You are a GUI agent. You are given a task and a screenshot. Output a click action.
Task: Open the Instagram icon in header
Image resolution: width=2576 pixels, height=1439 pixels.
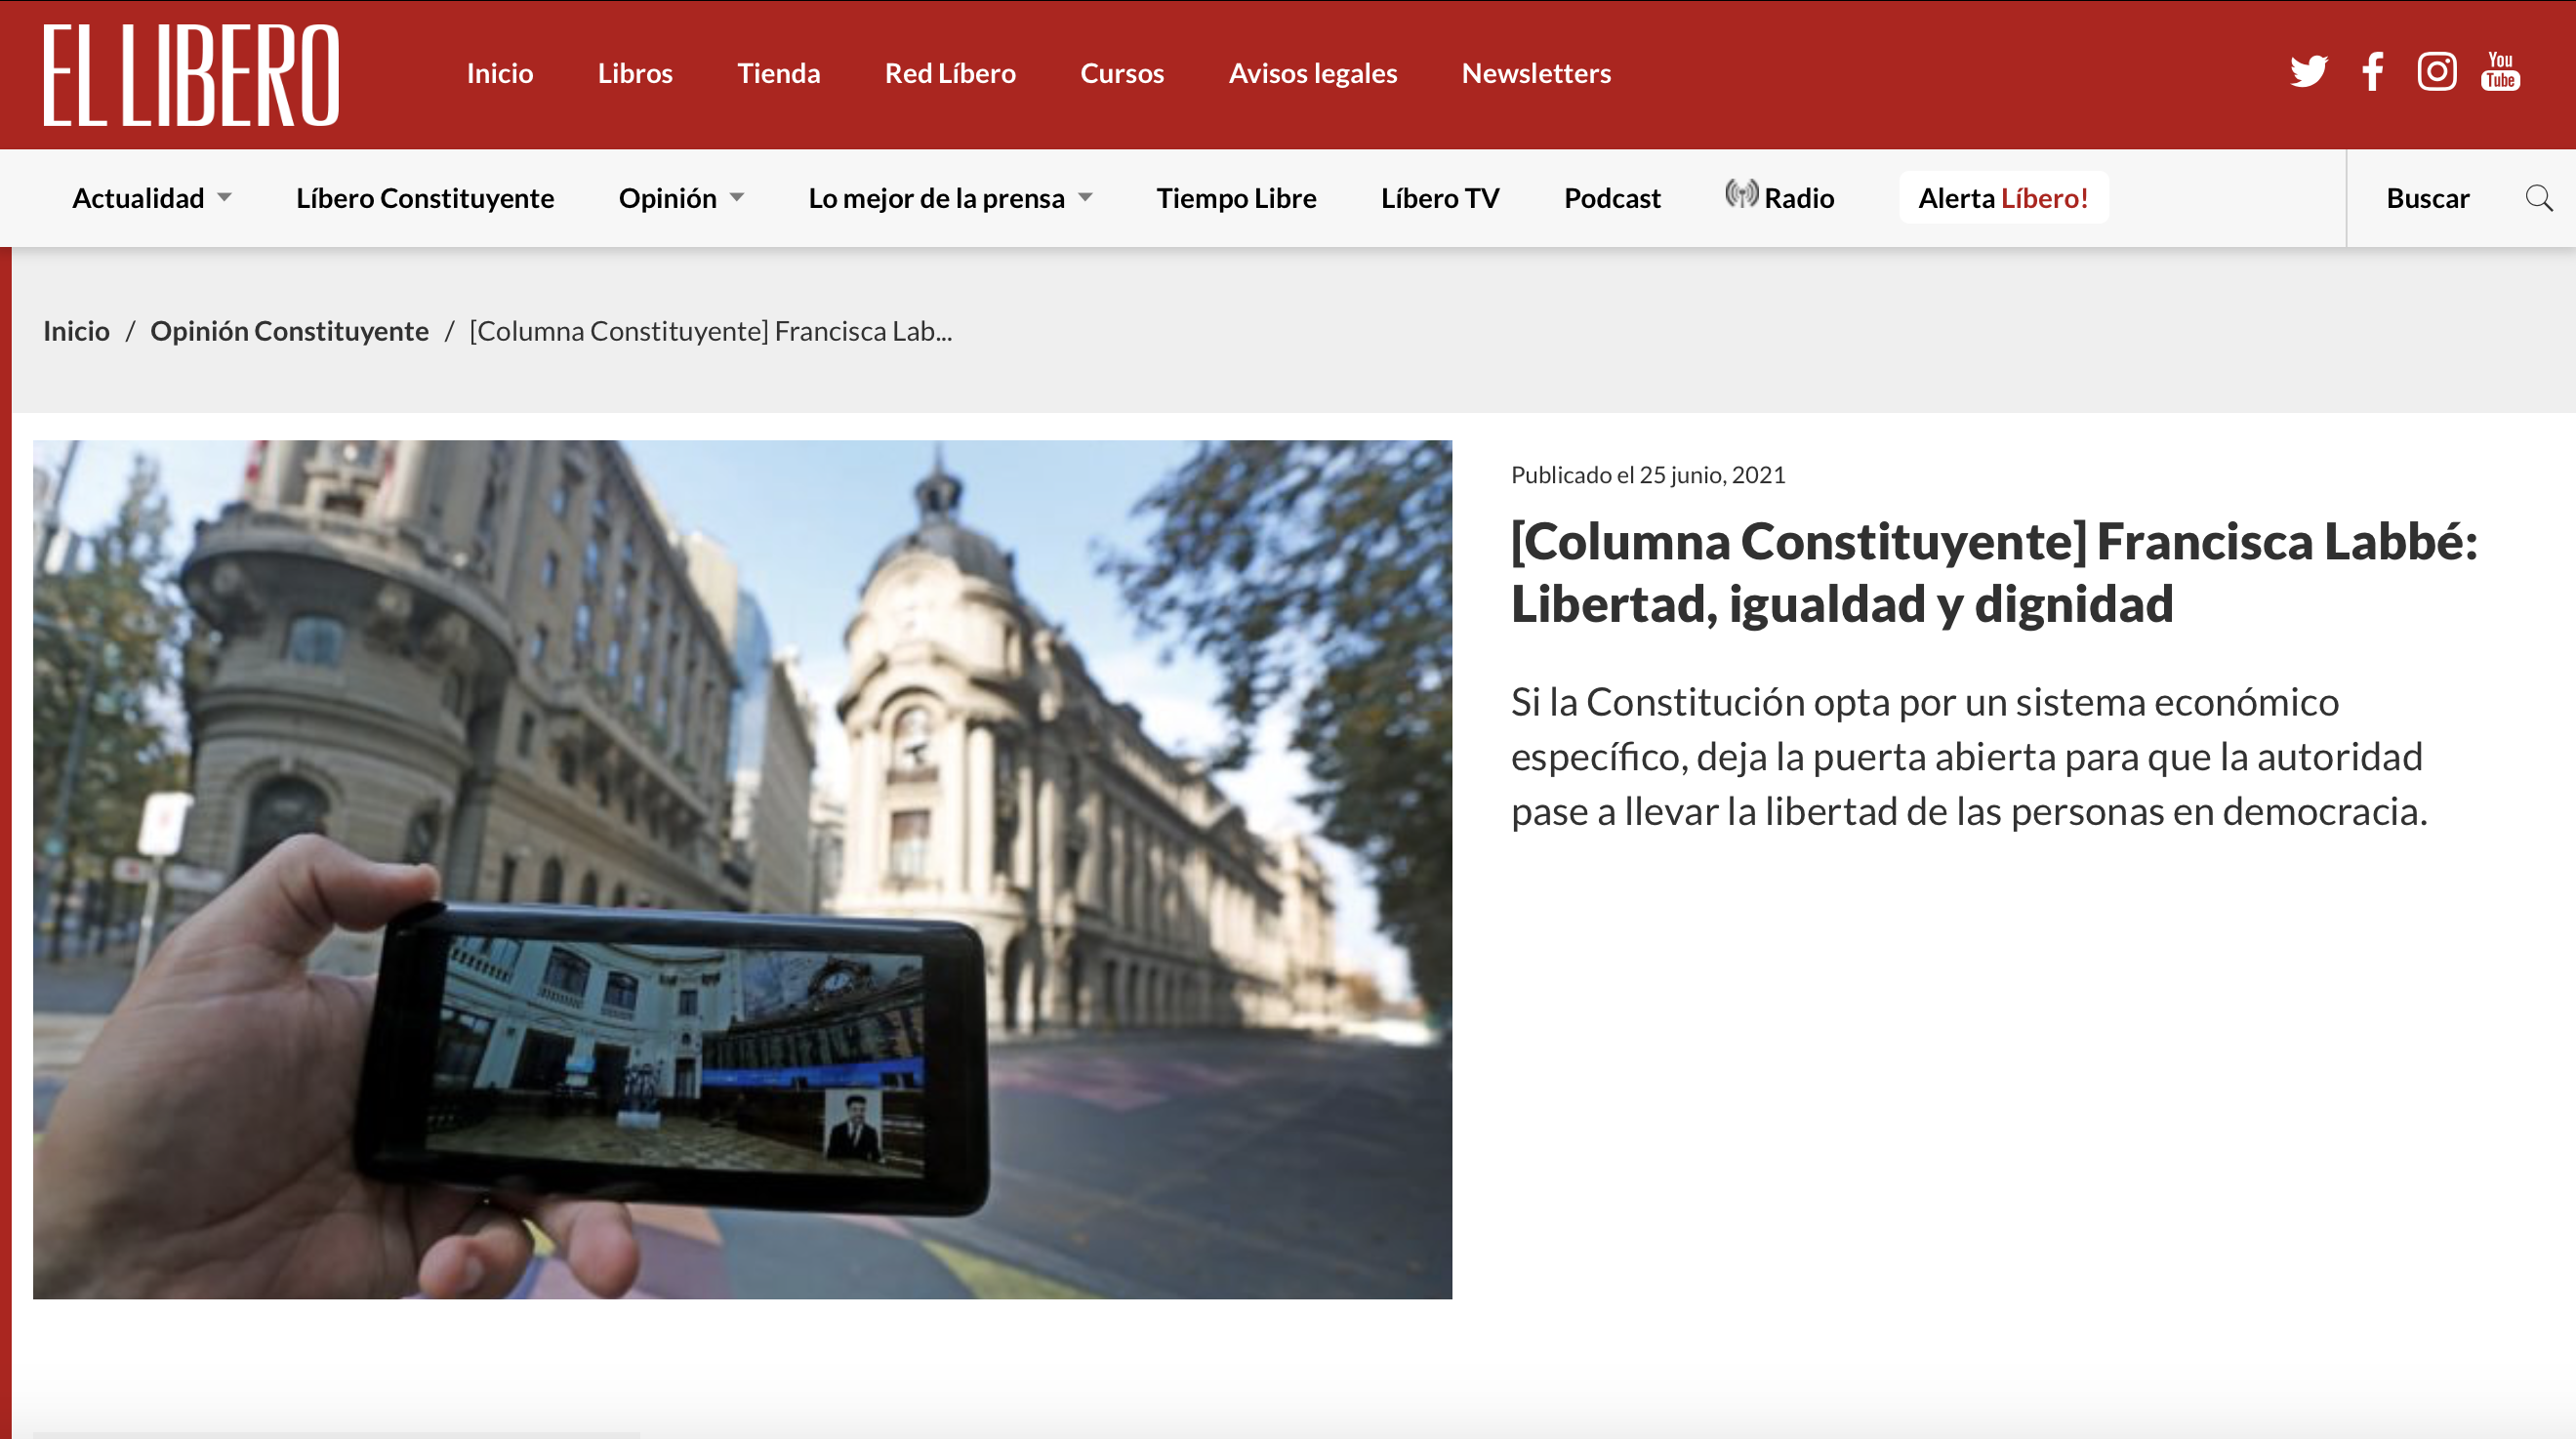click(2437, 72)
